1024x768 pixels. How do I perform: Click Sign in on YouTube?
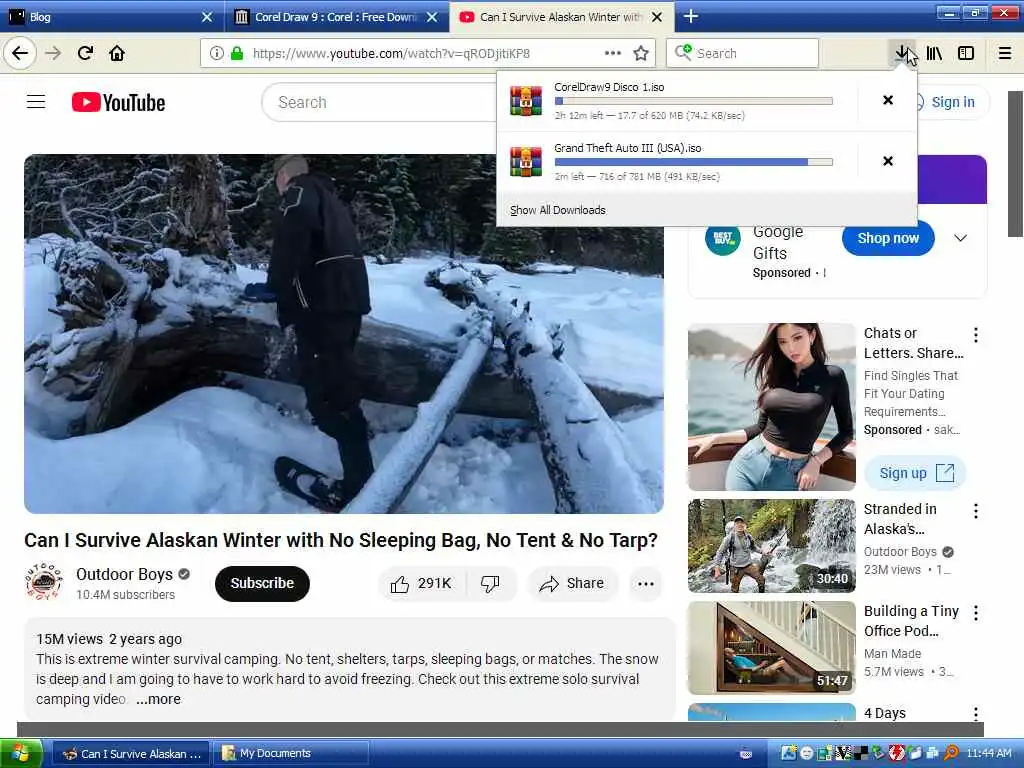click(952, 102)
